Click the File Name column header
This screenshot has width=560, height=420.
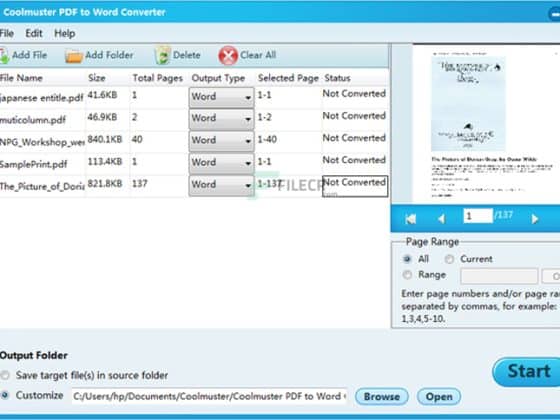(21, 78)
